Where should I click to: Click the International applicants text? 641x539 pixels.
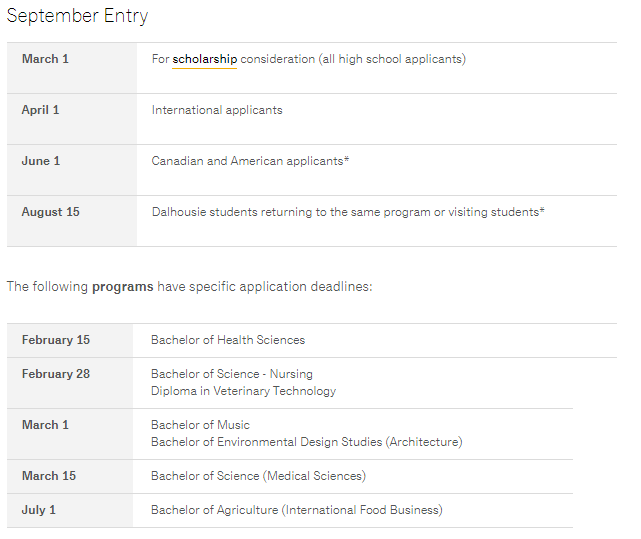tap(217, 110)
